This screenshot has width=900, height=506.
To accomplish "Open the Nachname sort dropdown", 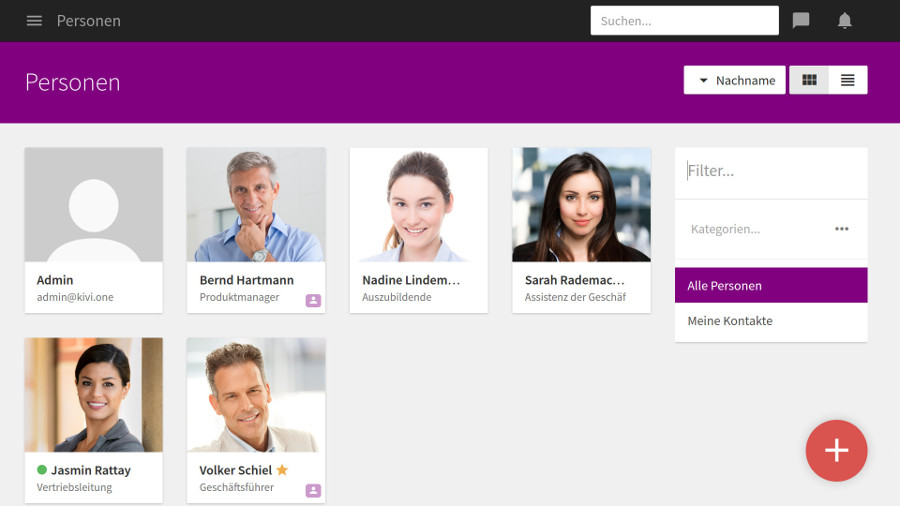I will pyautogui.click(x=735, y=80).
